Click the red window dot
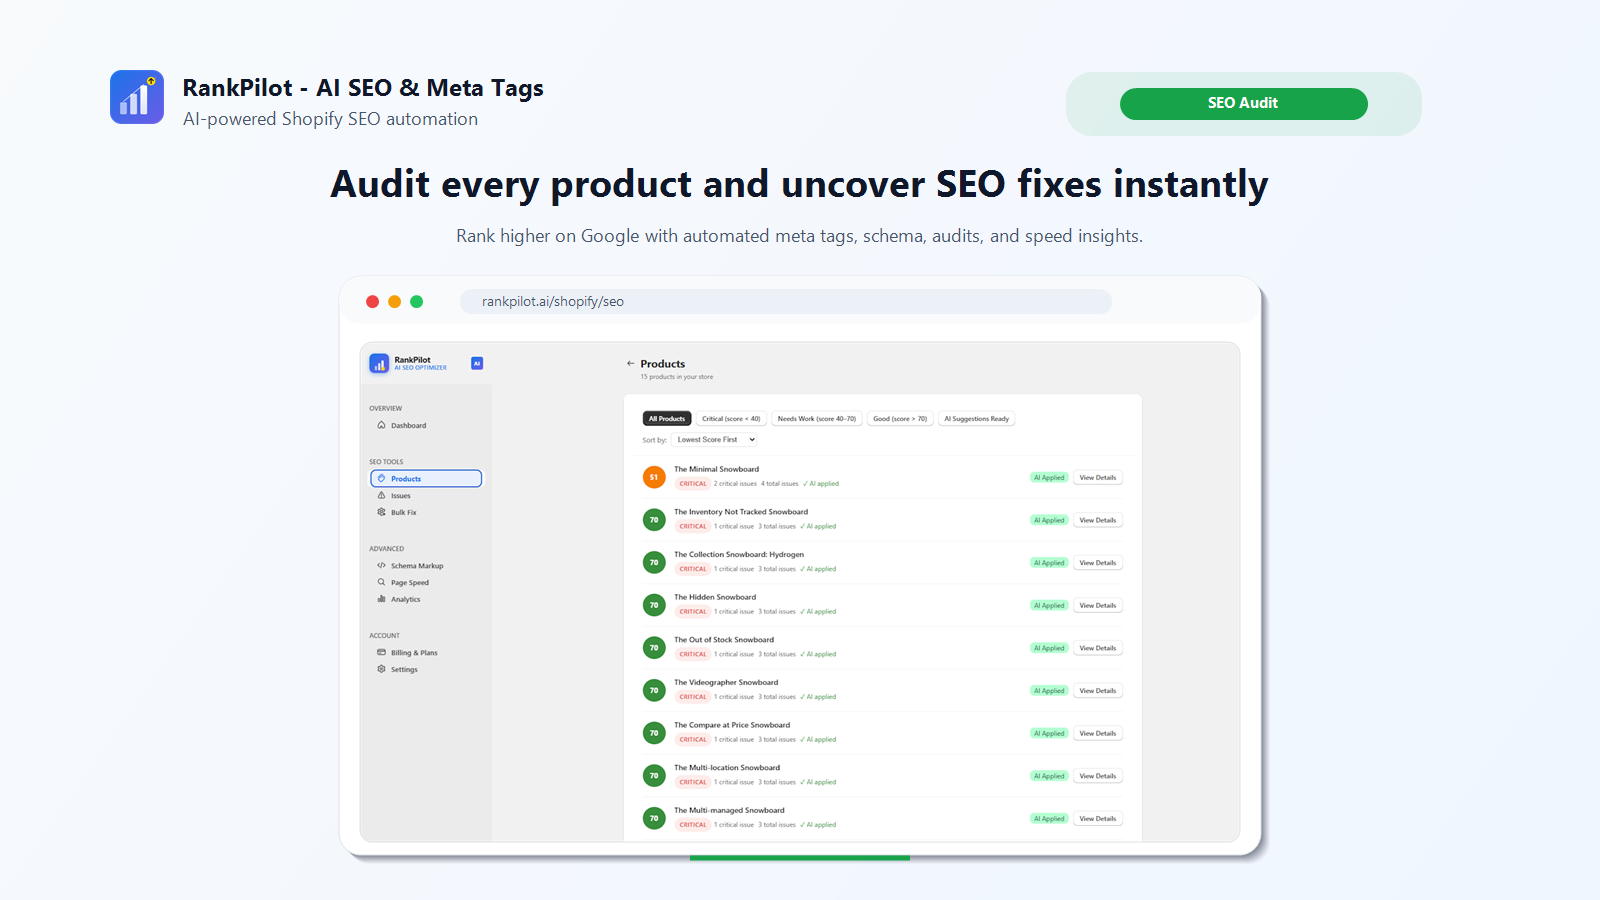 (372, 301)
